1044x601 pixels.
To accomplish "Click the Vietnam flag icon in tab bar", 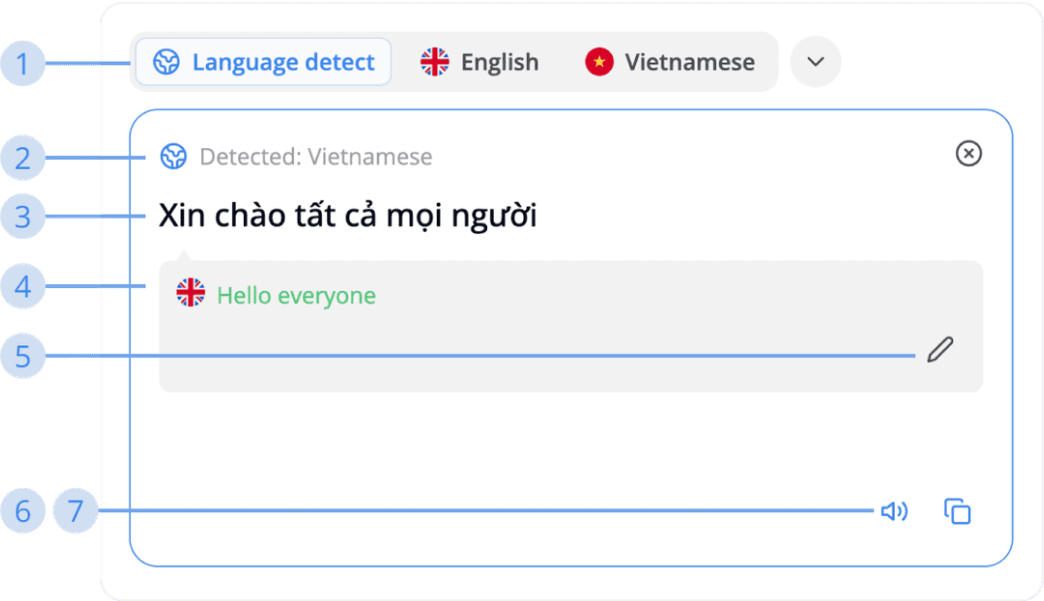I will pyautogui.click(x=599, y=62).
